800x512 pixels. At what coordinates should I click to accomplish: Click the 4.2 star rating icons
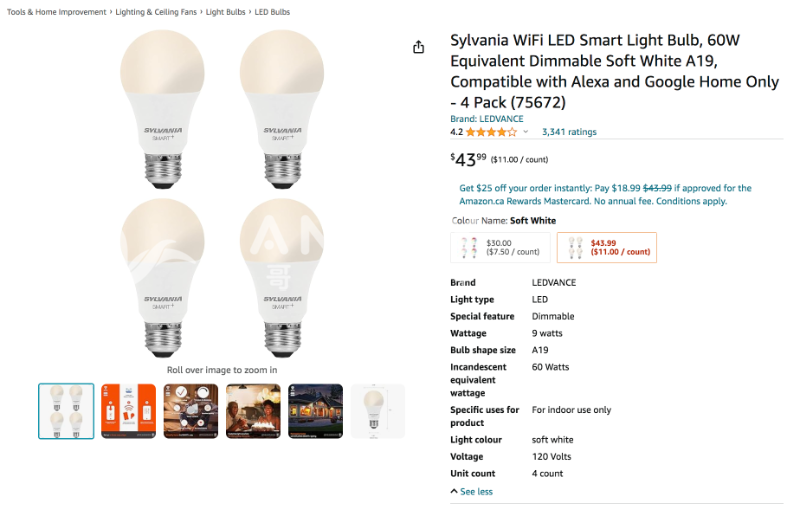(490, 132)
